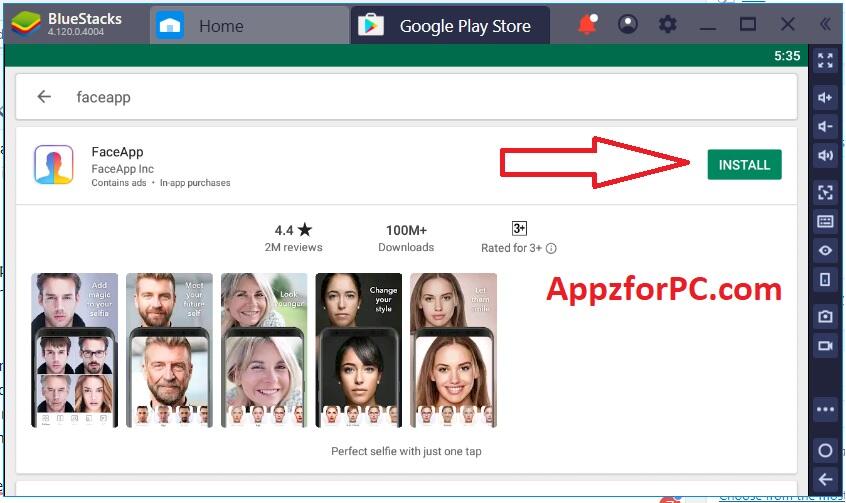Open the 'Add magic to your selfie' screenshot
Viewport: 846px width, 503px height.
pyautogui.click(x=74, y=350)
